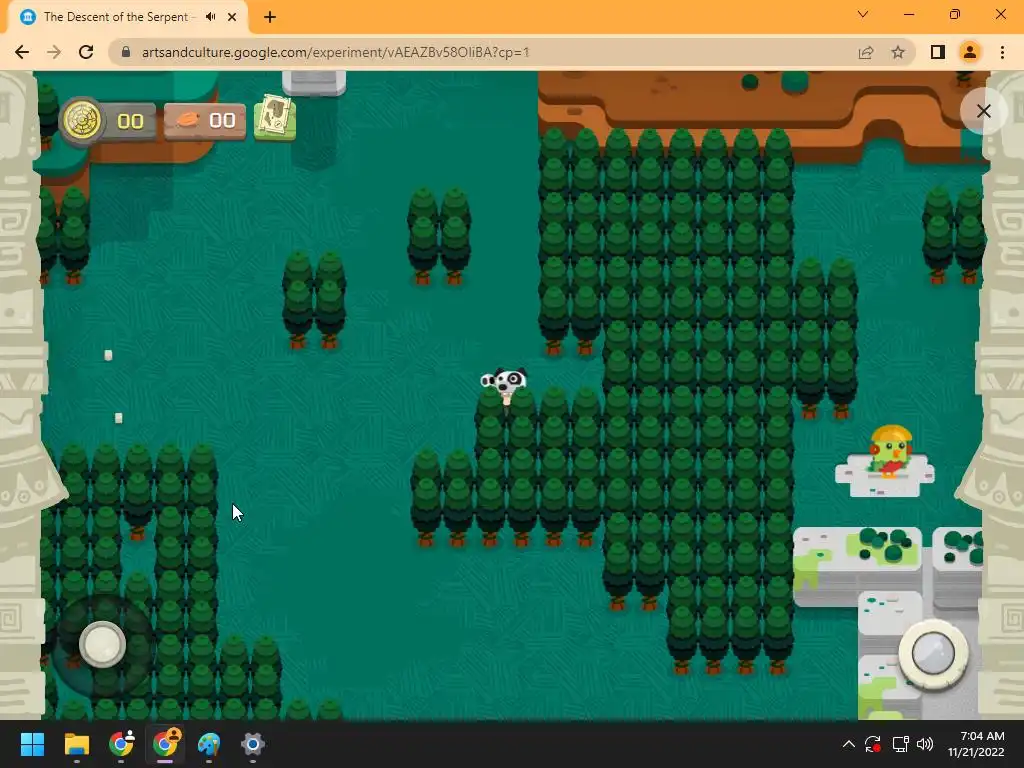The height and width of the screenshot is (768, 1024).
Task: Open the first Chrome taskbar icon
Action: tap(121, 744)
